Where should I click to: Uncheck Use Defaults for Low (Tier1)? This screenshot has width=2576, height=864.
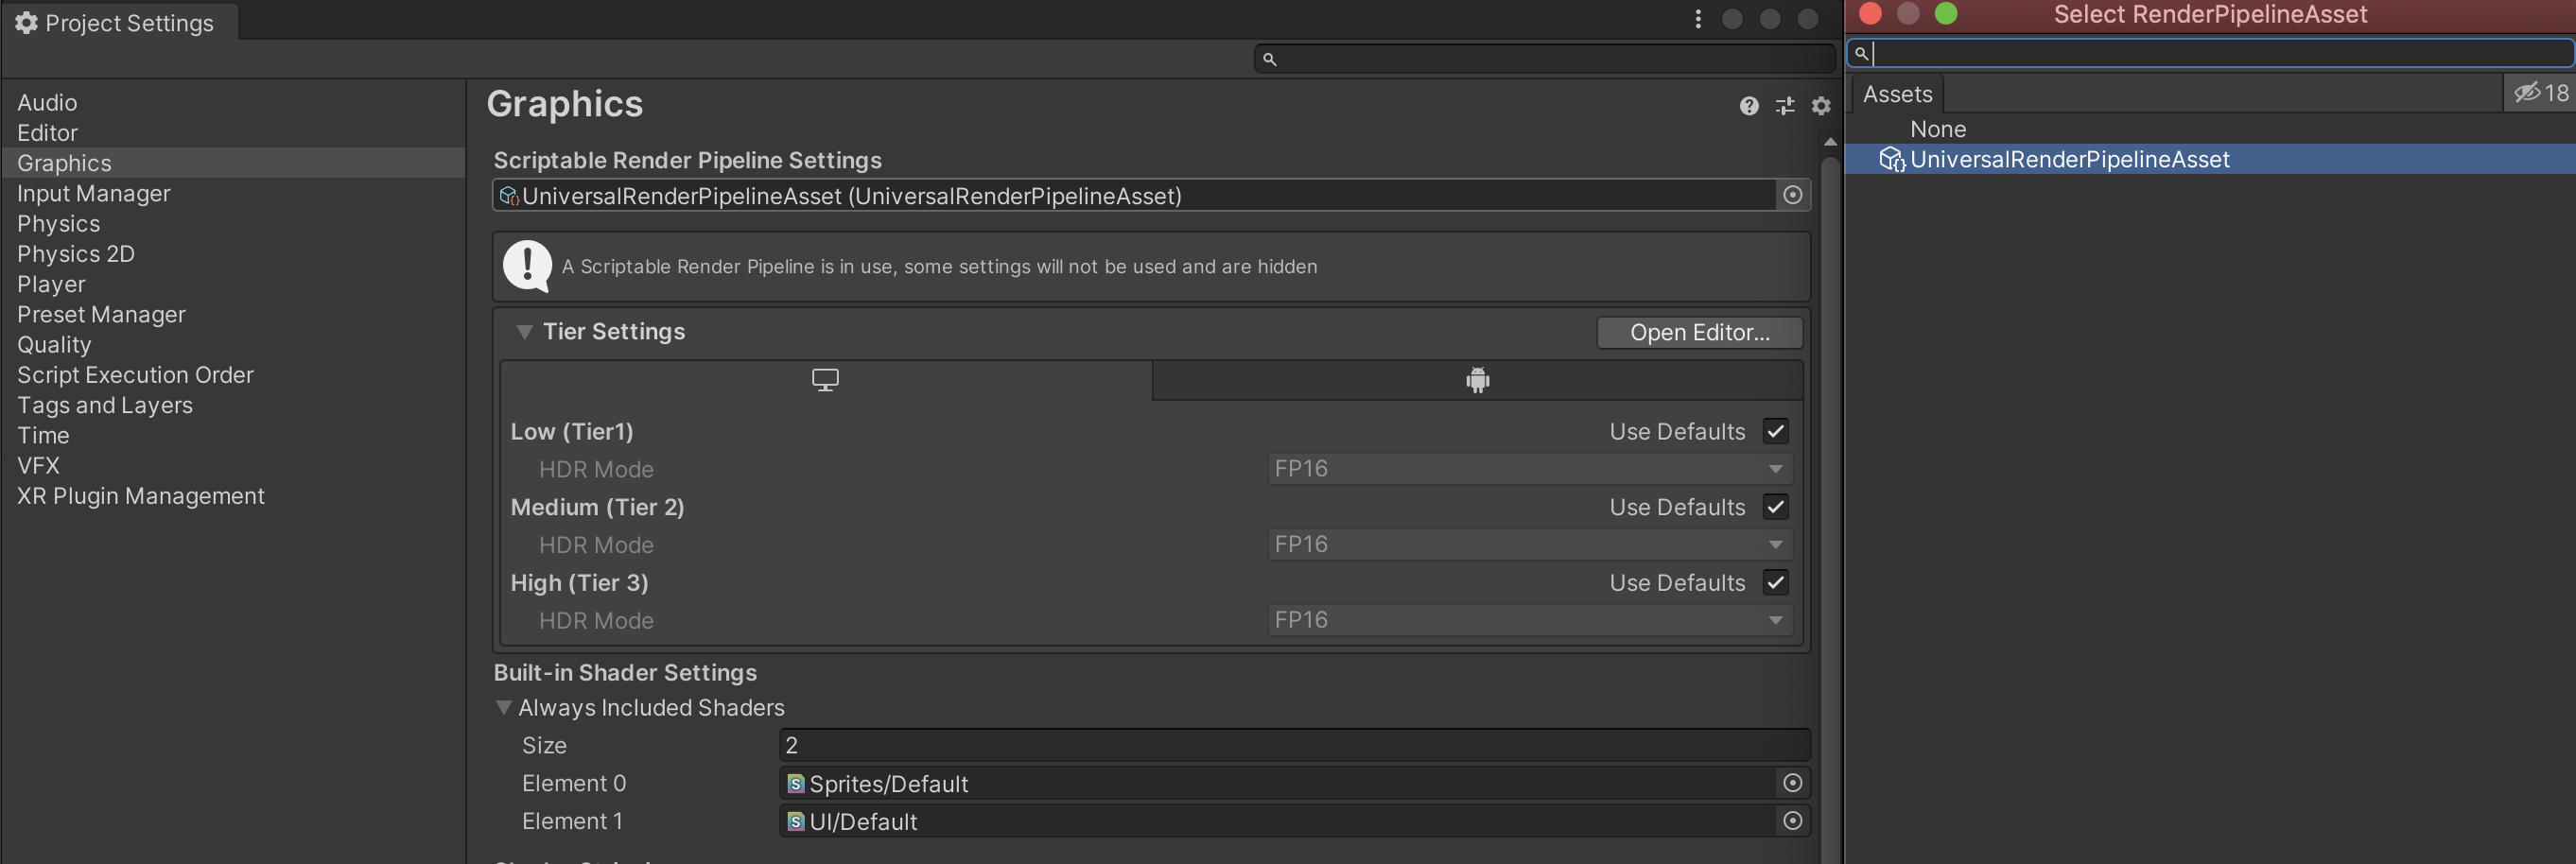click(x=1776, y=431)
